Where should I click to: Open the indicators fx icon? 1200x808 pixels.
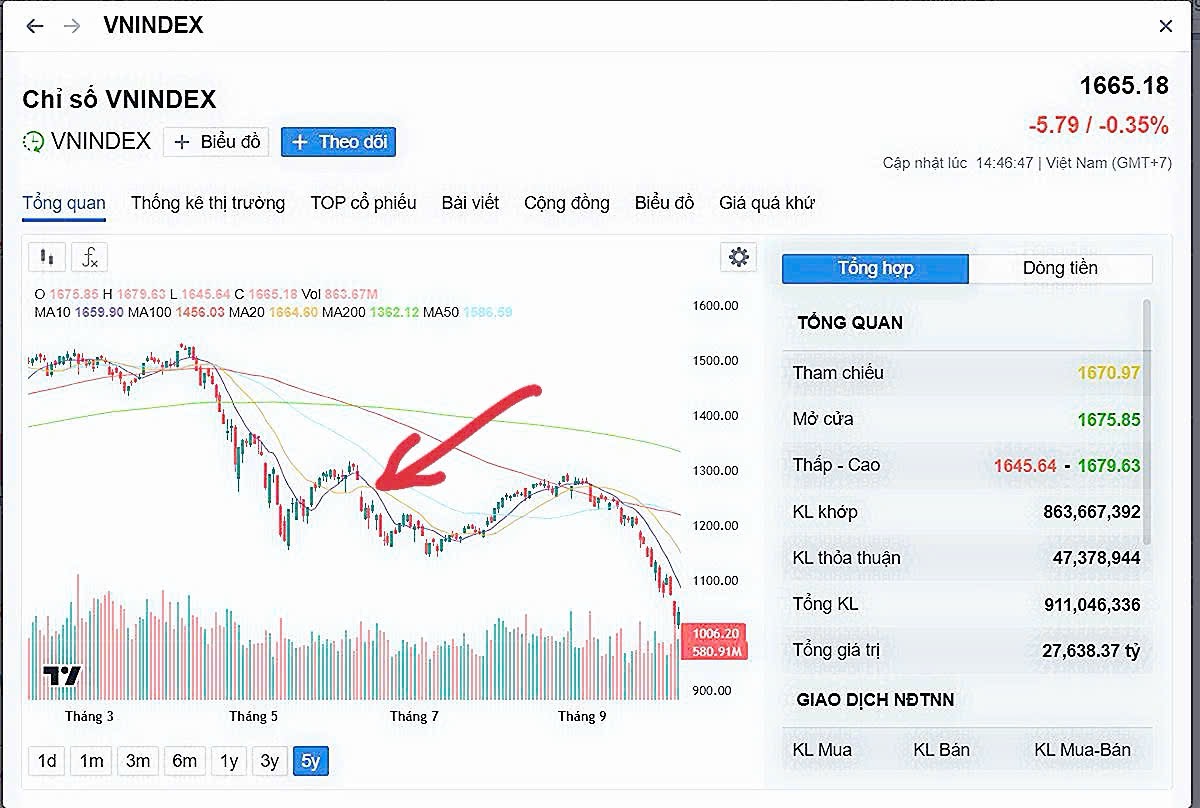[x=90, y=258]
